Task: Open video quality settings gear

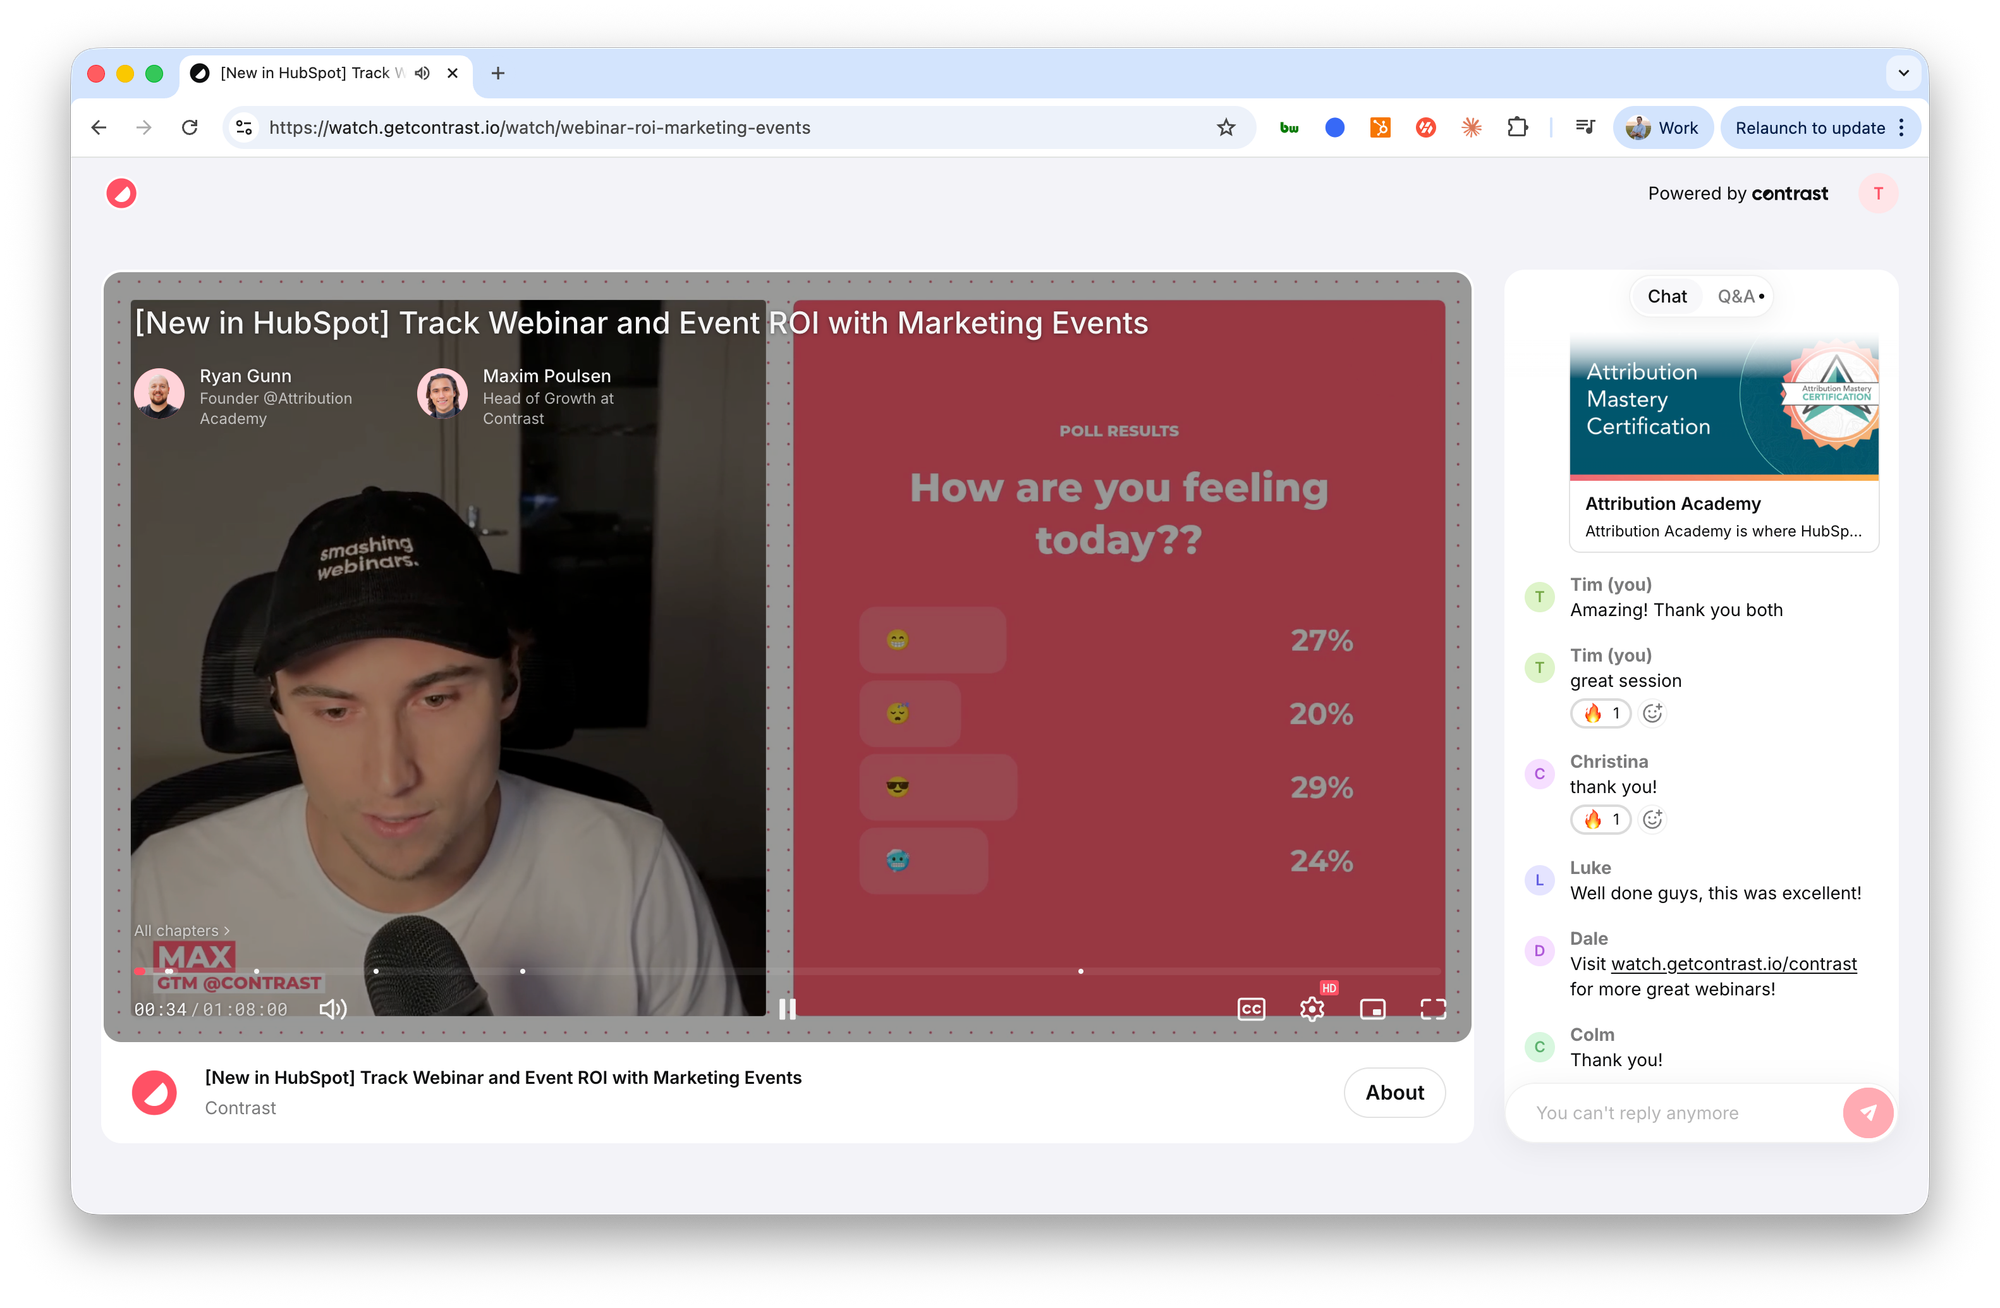Action: point(1312,1009)
